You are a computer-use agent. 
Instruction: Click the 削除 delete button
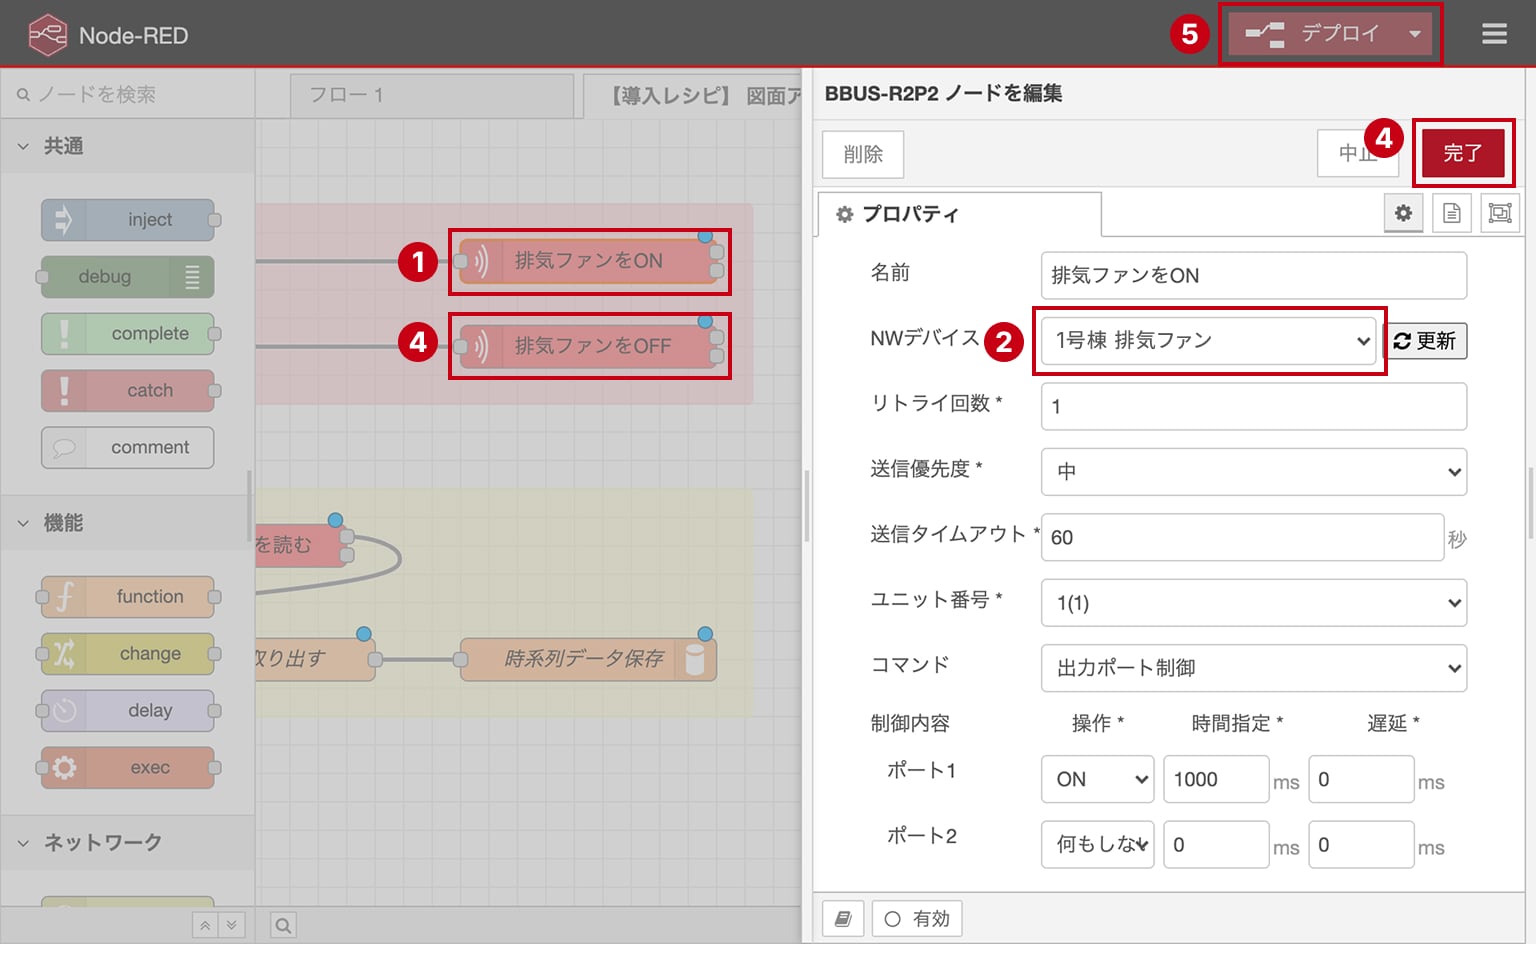click(x=863, y=154)
